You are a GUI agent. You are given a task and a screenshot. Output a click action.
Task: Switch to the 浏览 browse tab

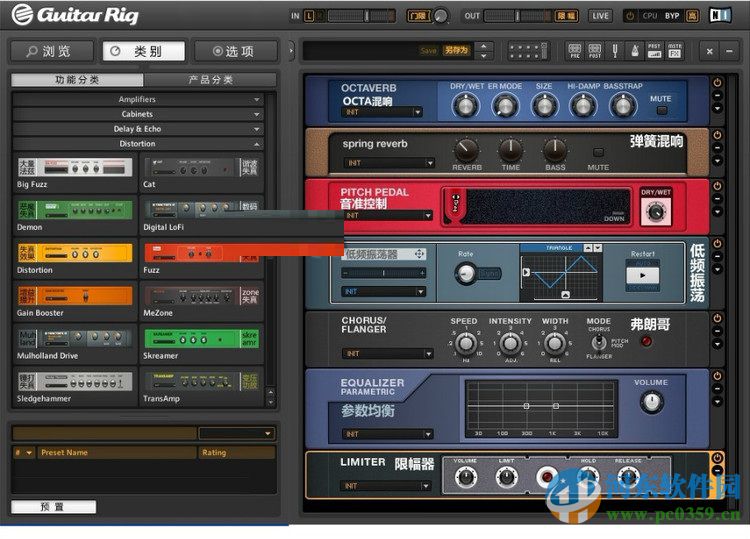pyautogui.click(x=52, y=51)
